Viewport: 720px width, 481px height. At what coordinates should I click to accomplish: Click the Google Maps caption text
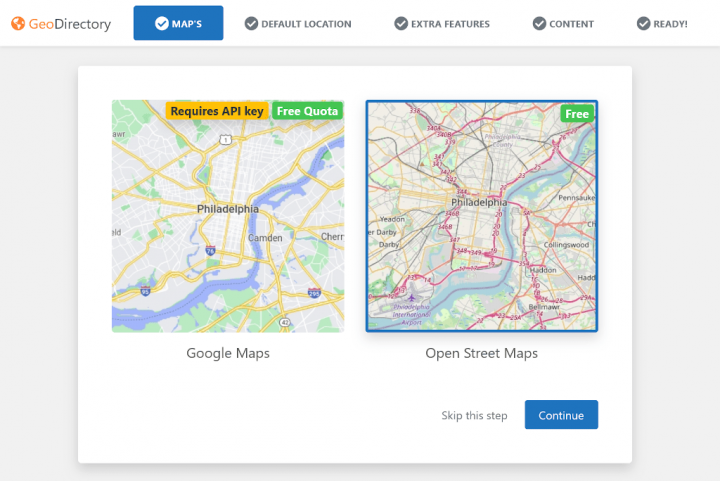click(x=228, y=353)
